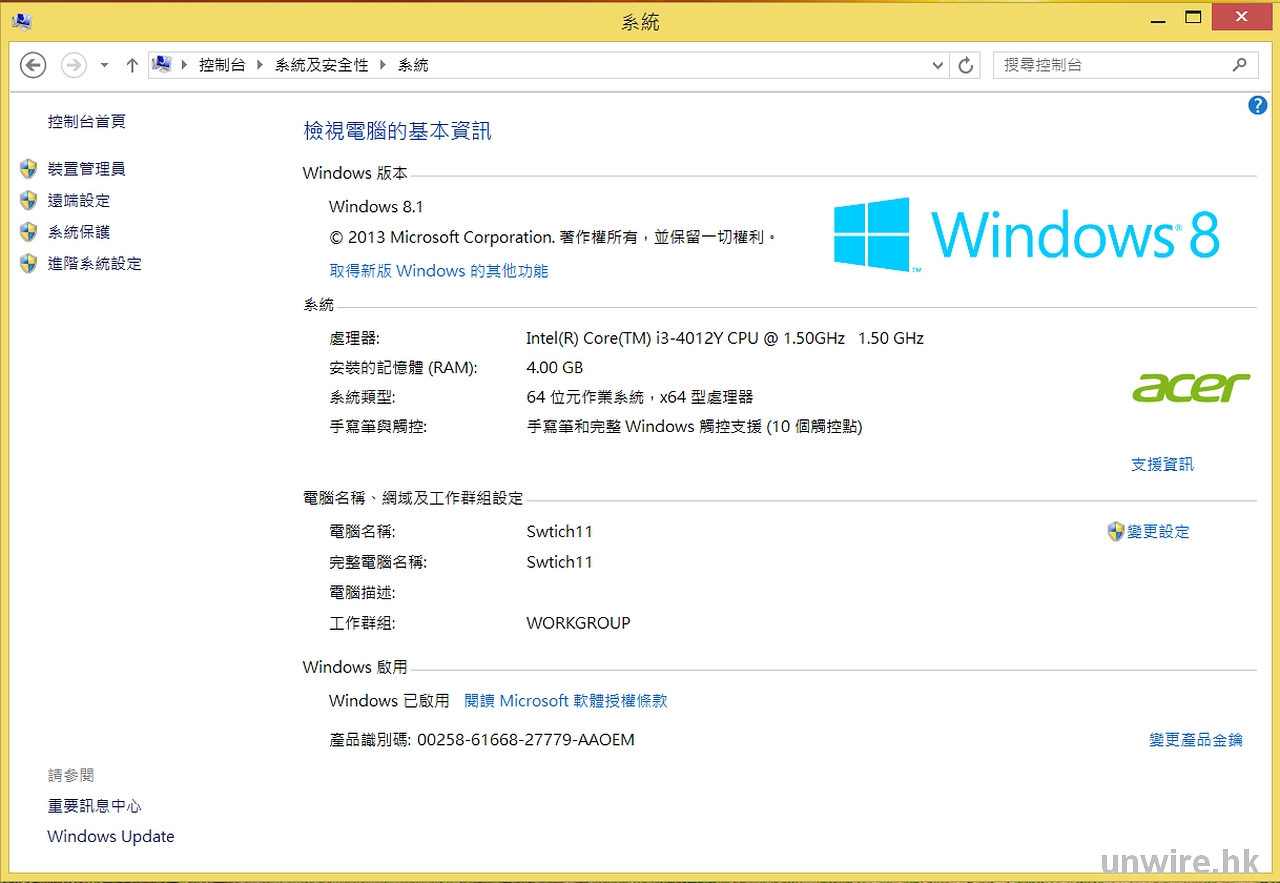The width and height of the screenshot is (1280, 883).
Task: Open the 變更產品金鑰 link
Action: pos(1195,740)
